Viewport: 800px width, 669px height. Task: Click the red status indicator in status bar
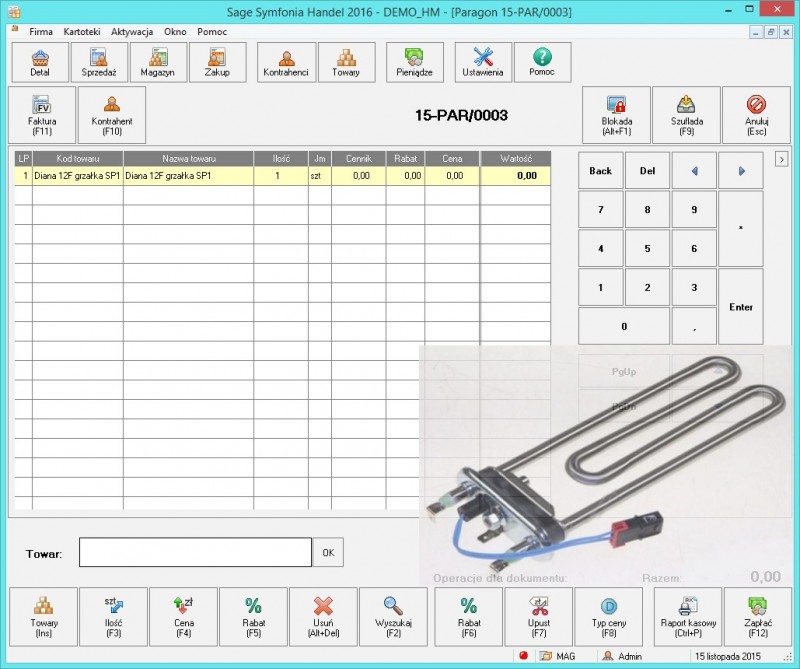523,656
